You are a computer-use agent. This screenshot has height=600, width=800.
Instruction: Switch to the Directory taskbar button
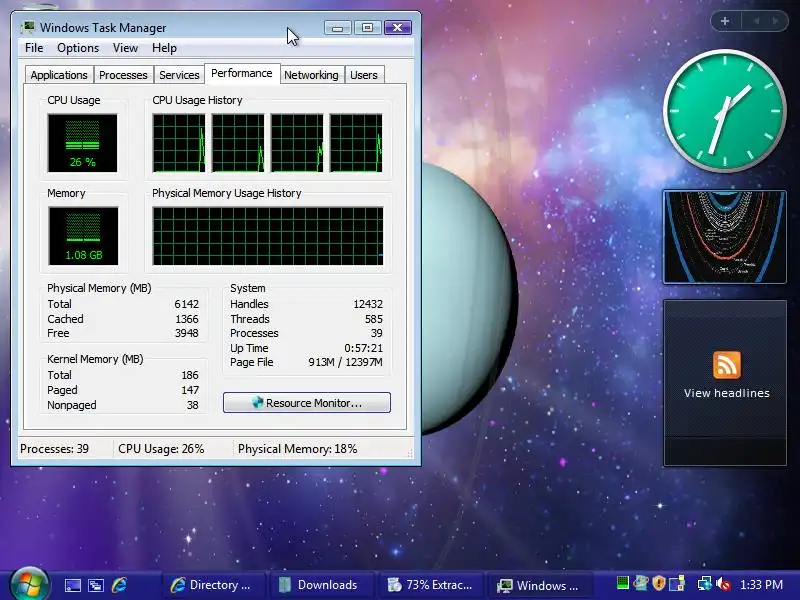click(214, 585)
